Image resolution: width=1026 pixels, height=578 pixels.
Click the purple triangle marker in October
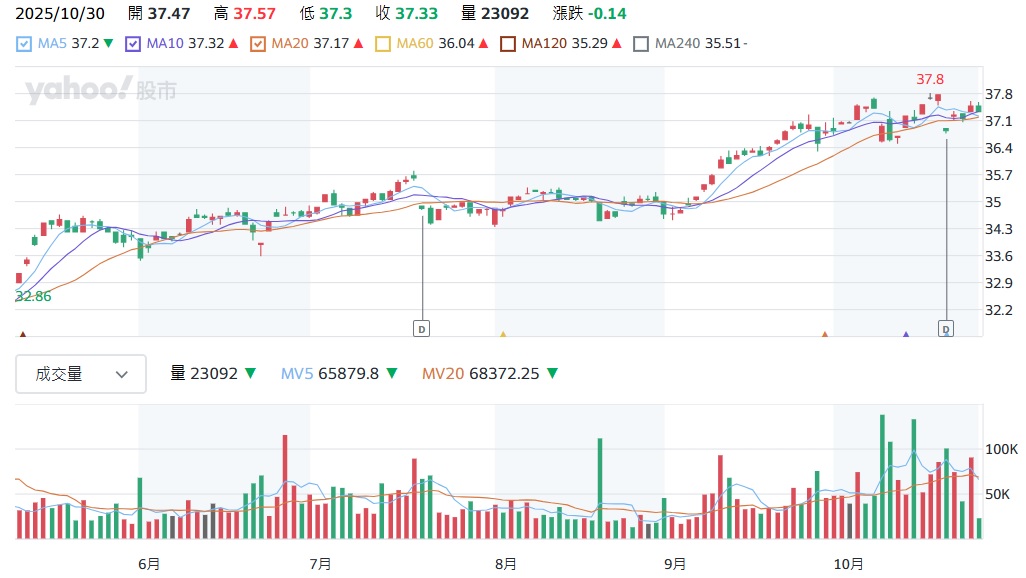[x=906, y=335]
